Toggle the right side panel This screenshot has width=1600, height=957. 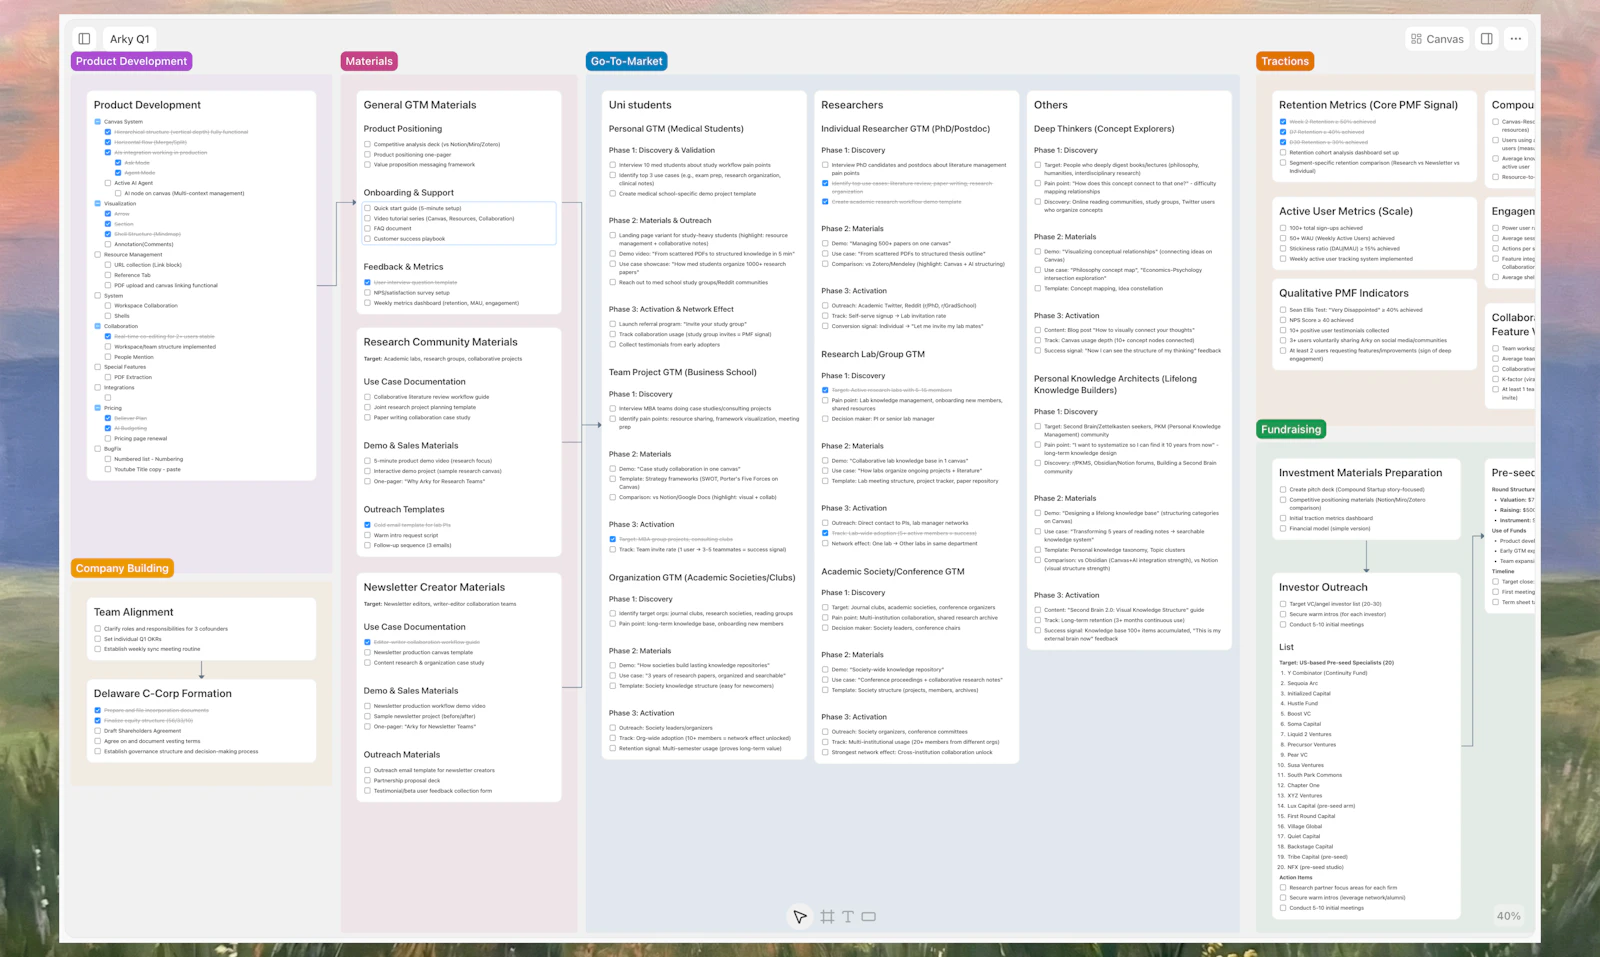coord(1484,38)
